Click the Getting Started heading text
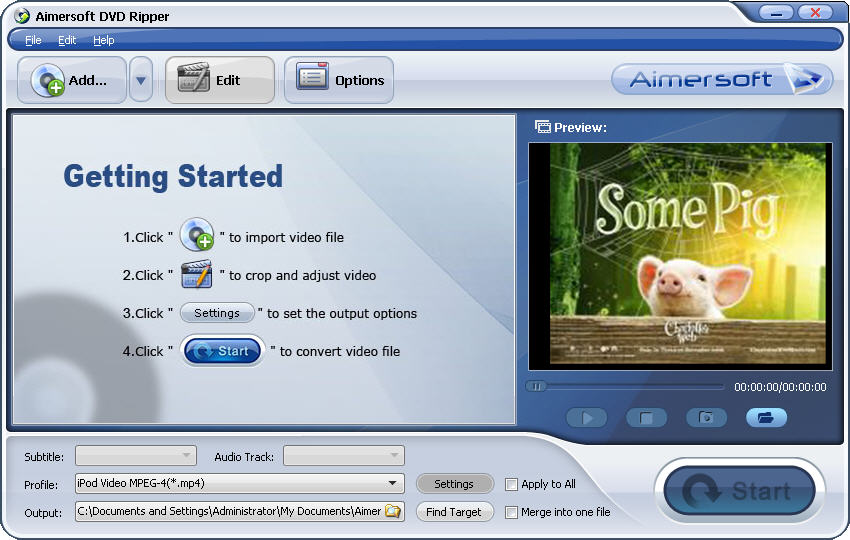This screenshot has height=540, width=850. (173, 177)
